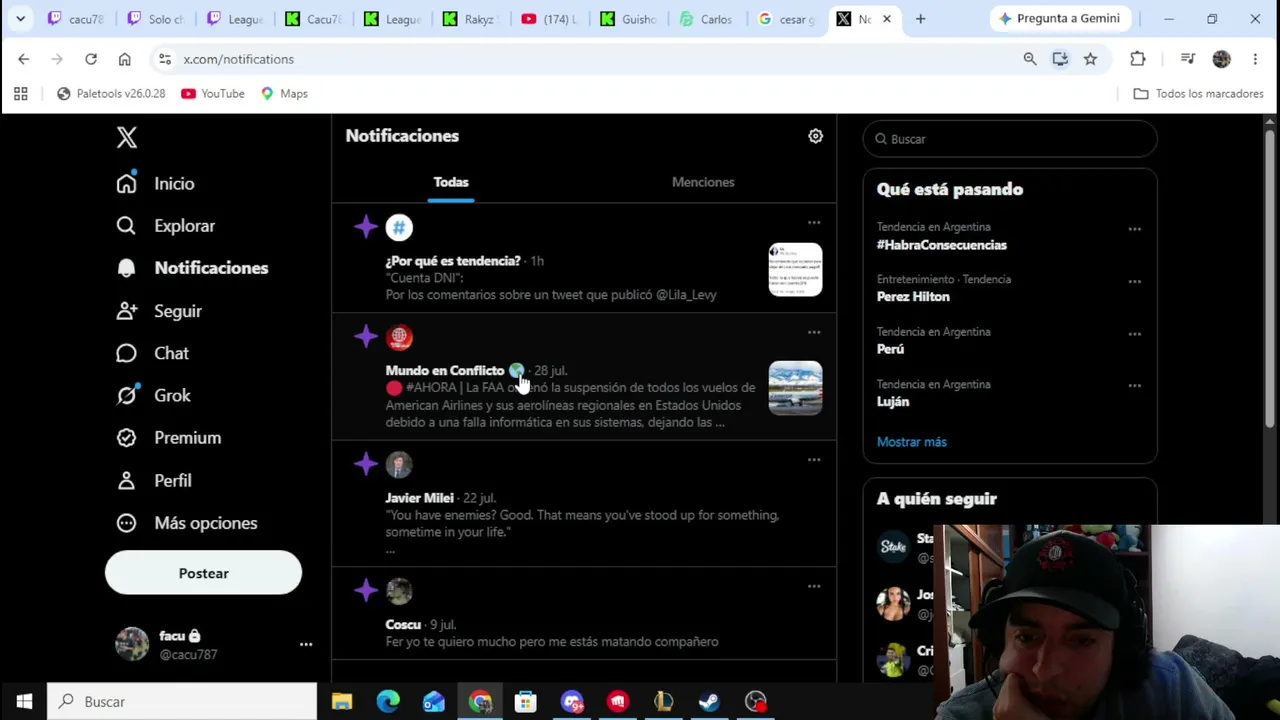Select Notificaciones in the X sidebar
1280x720 pixels.
click(x=192, y=268)
